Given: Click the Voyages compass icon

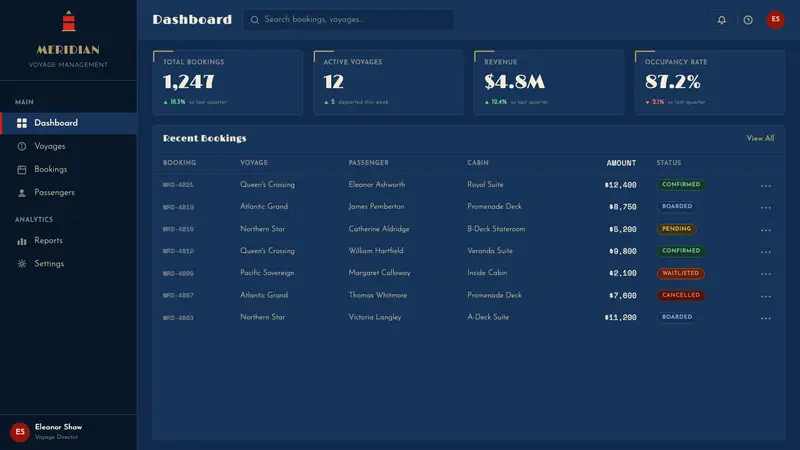Looking at the screenshot, I should pos(21,146).
